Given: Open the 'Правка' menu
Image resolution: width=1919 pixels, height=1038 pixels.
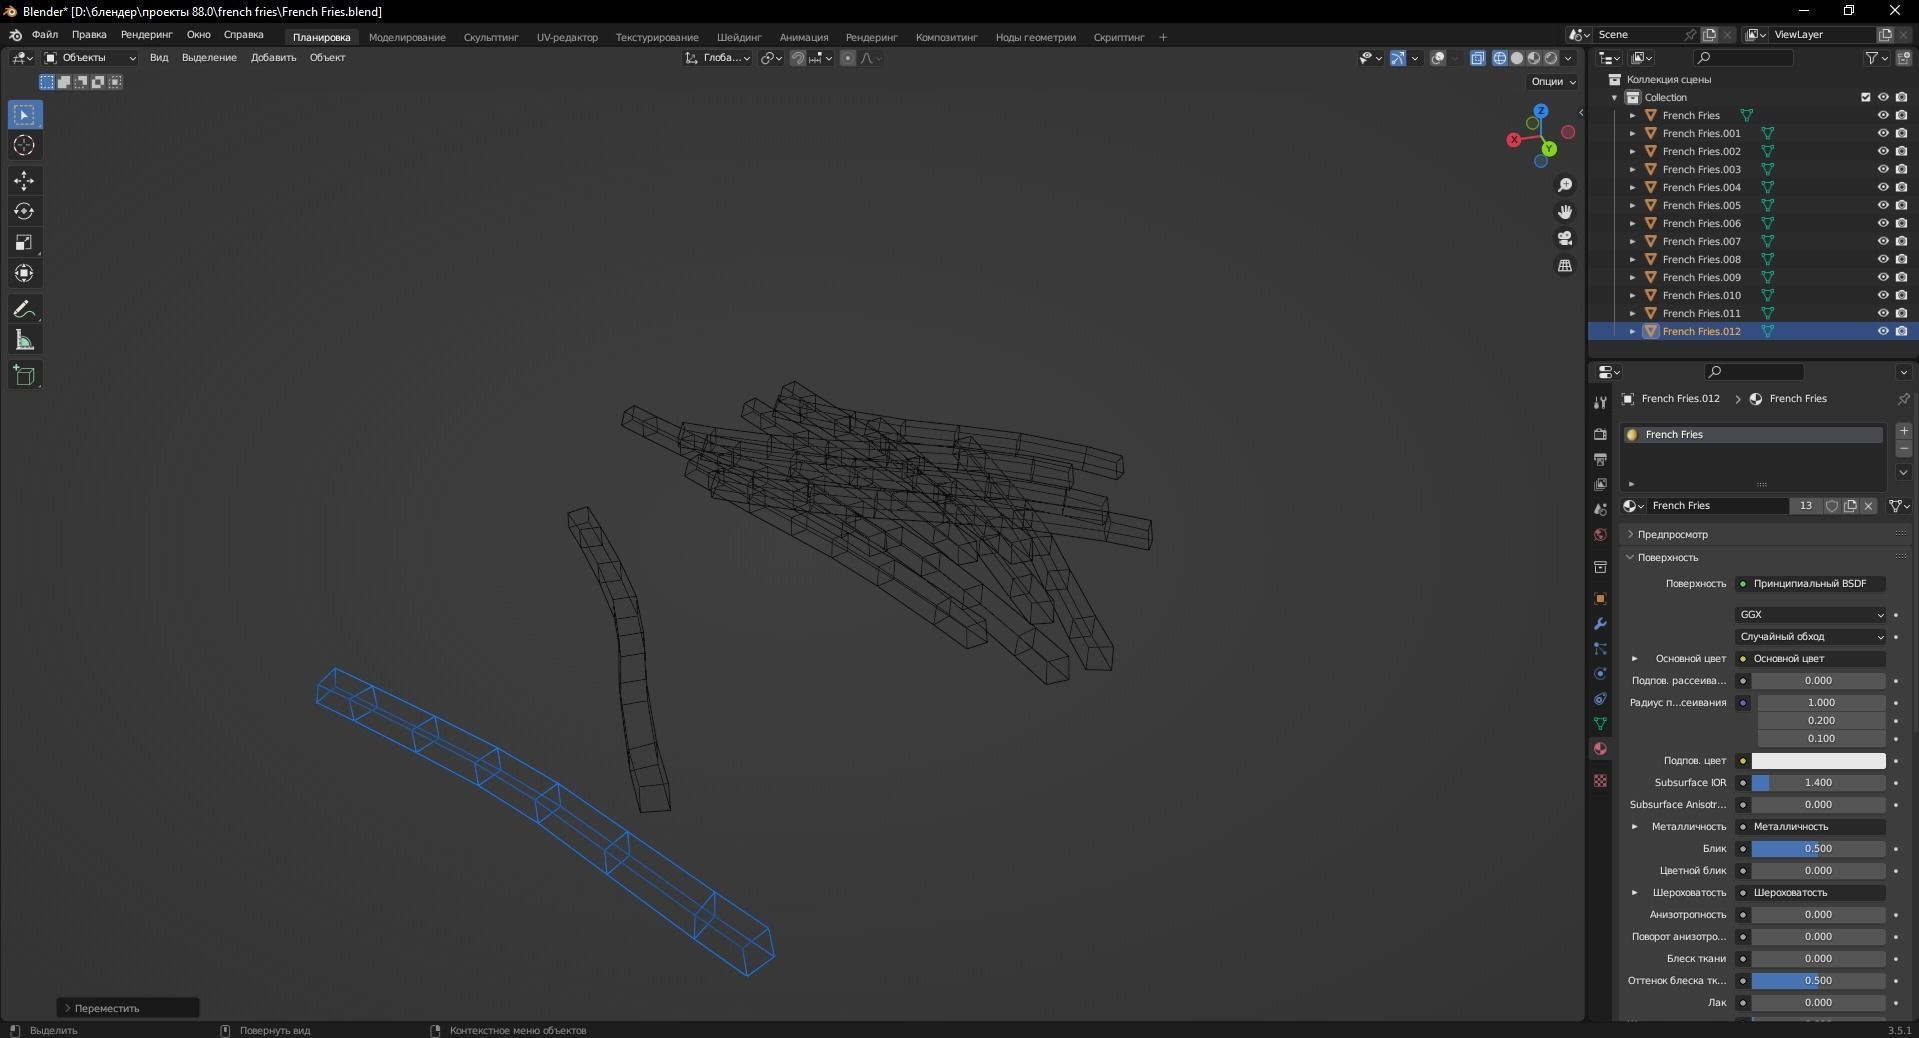Looking at the screenshot, I should 89,35.
